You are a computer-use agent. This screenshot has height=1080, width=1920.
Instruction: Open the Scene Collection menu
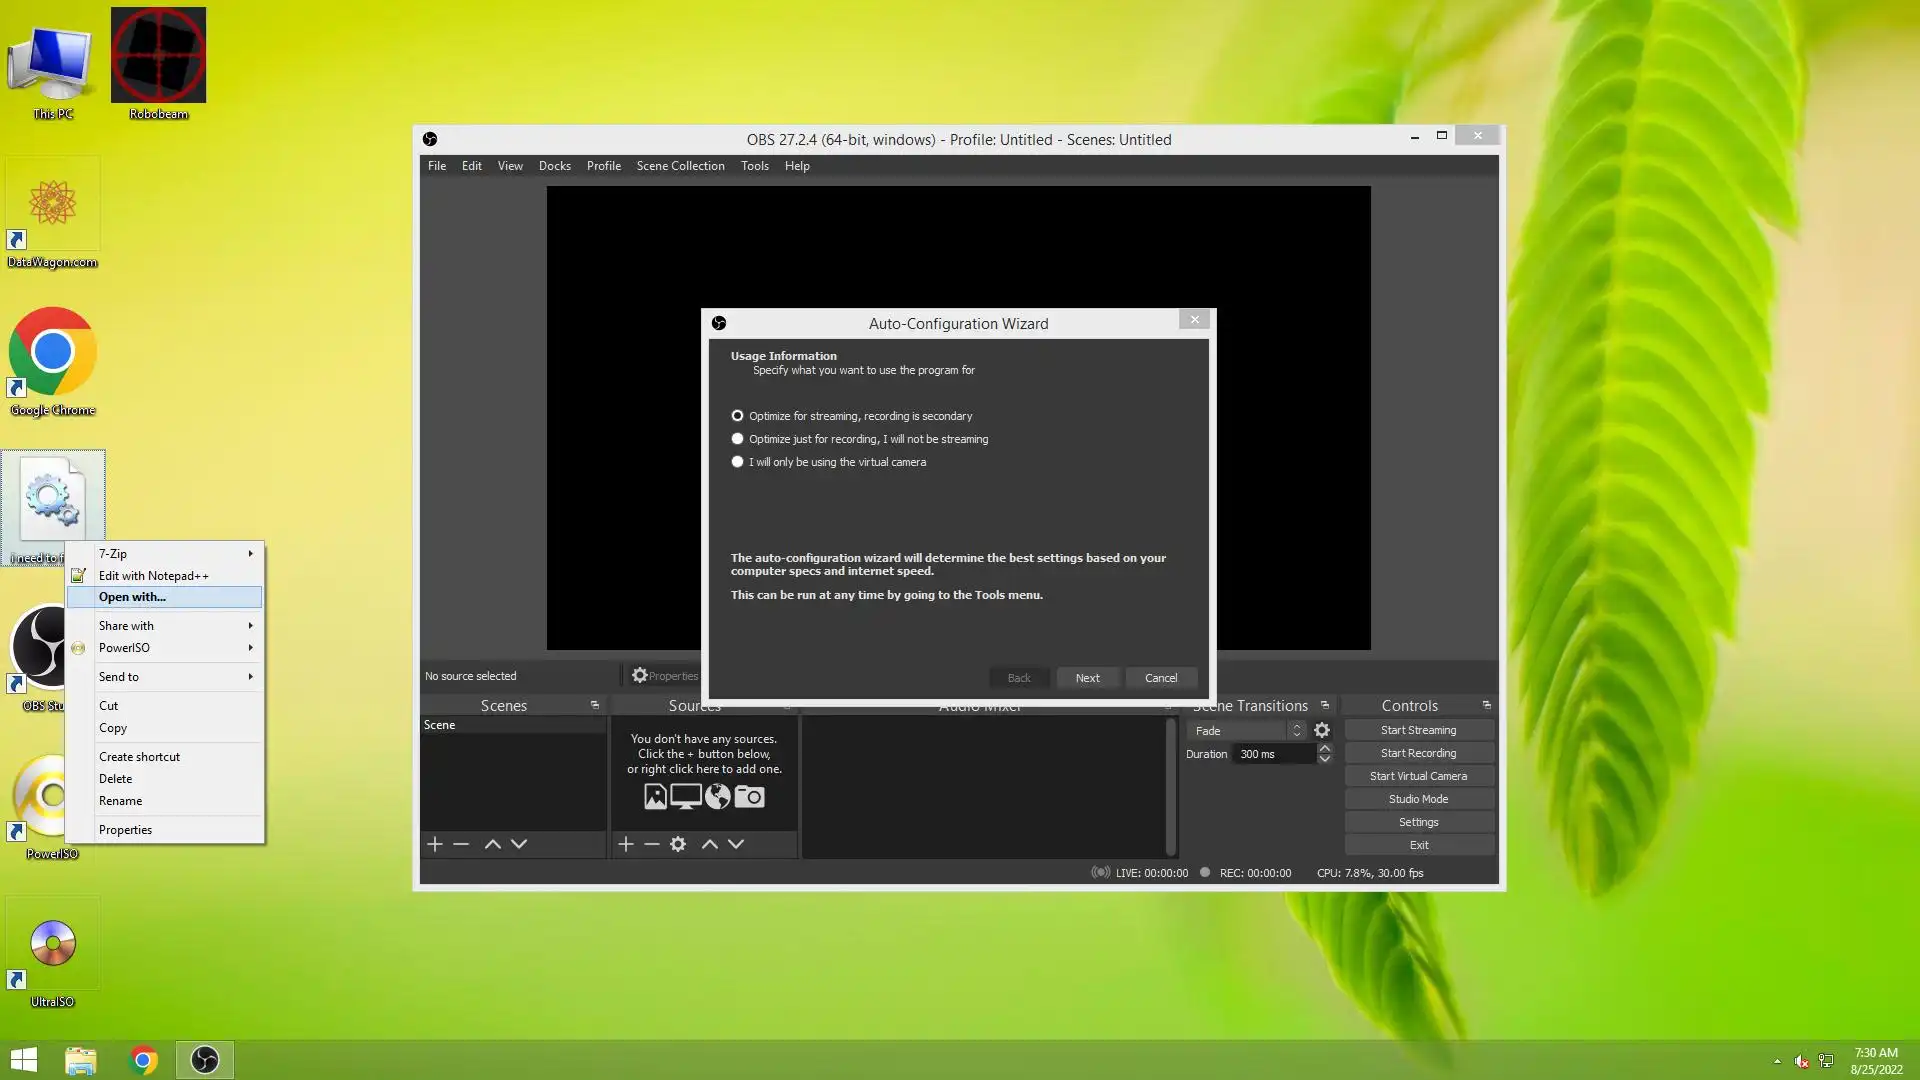click(680, 166)
